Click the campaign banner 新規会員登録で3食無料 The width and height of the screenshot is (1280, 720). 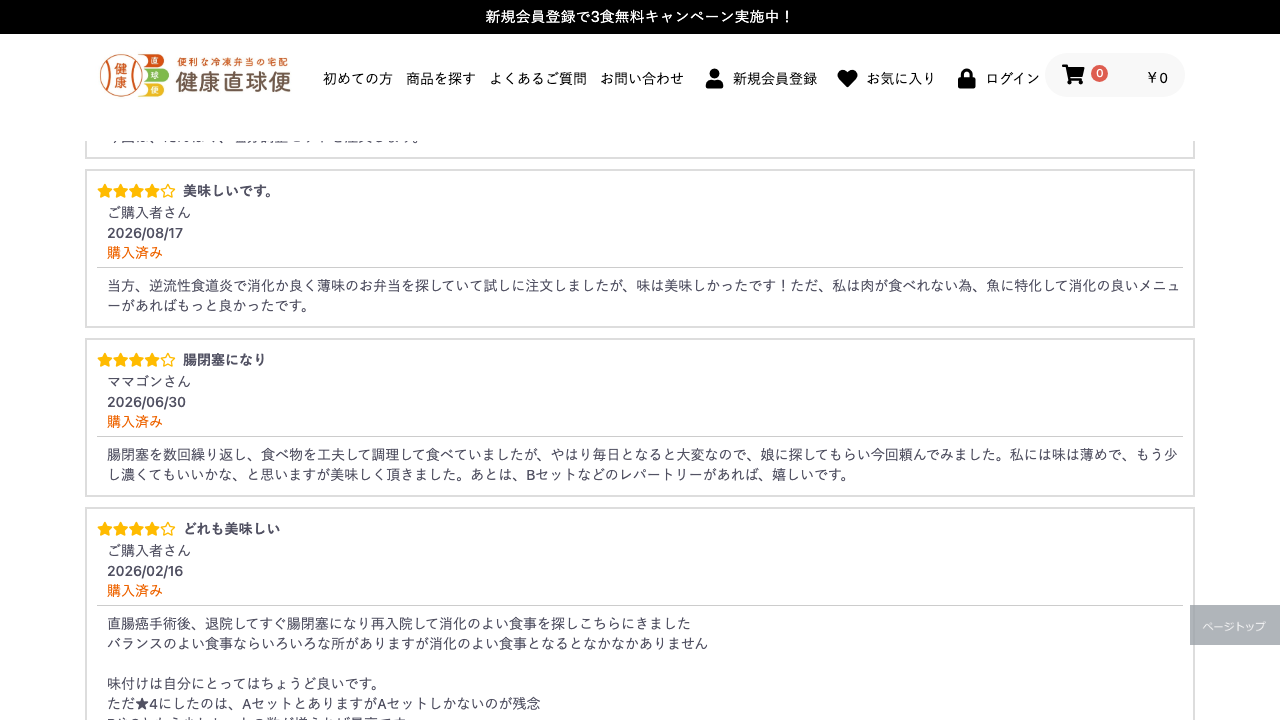pyautogui.click(x=640, y=17)
